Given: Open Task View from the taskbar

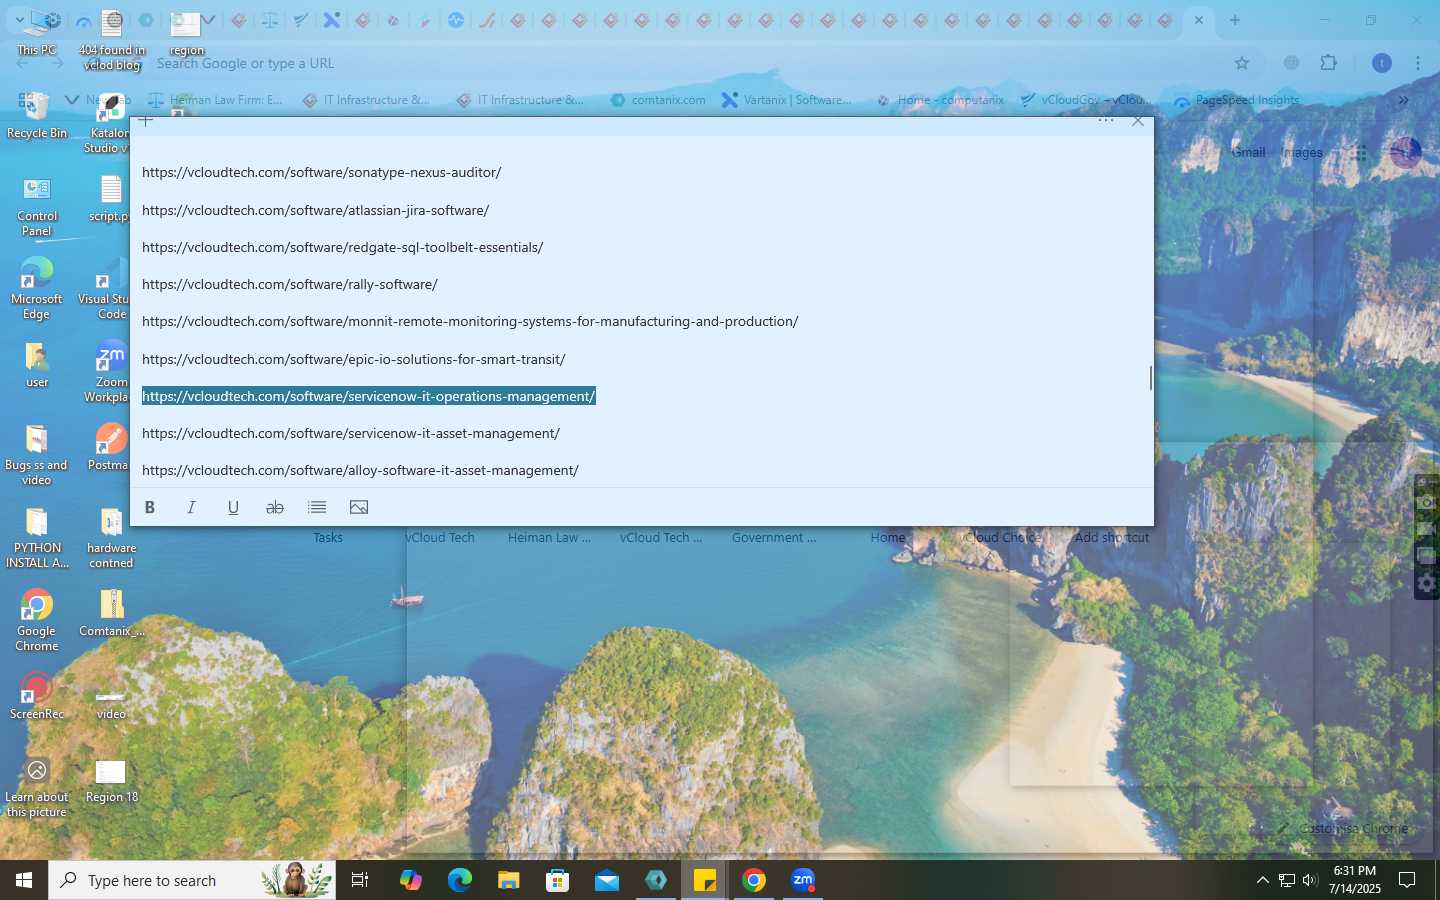Looking at the screenshot, I should coord(360,880).
